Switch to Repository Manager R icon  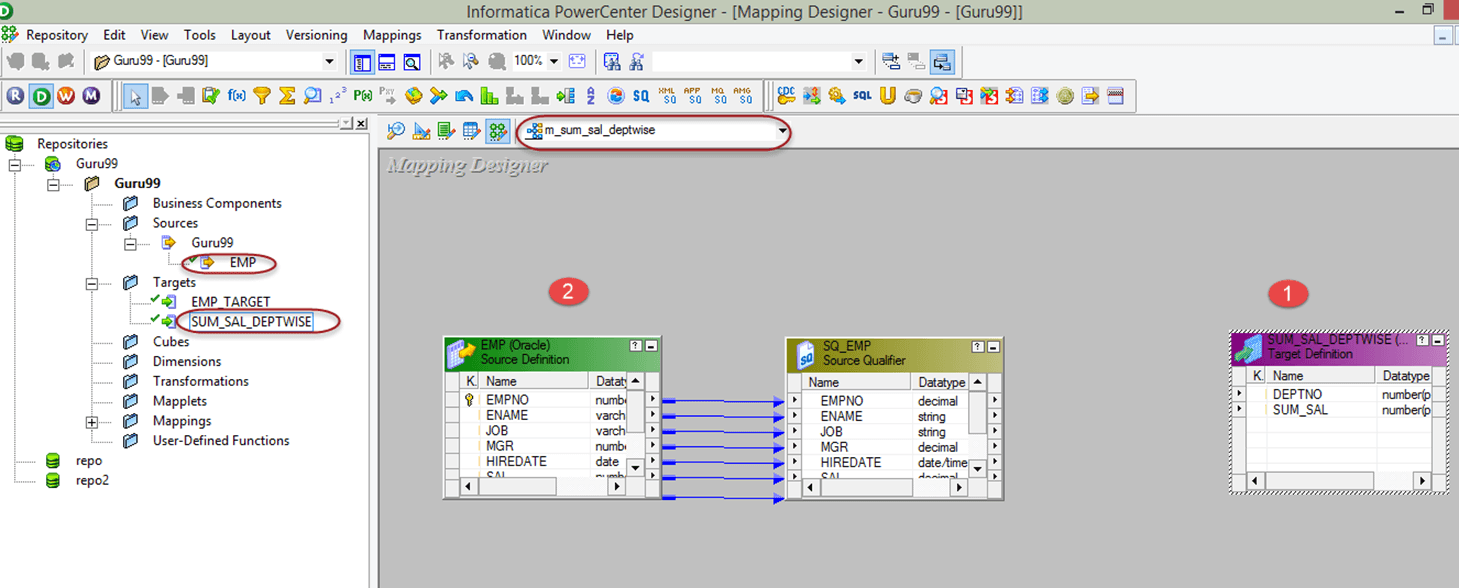(16, 96)
